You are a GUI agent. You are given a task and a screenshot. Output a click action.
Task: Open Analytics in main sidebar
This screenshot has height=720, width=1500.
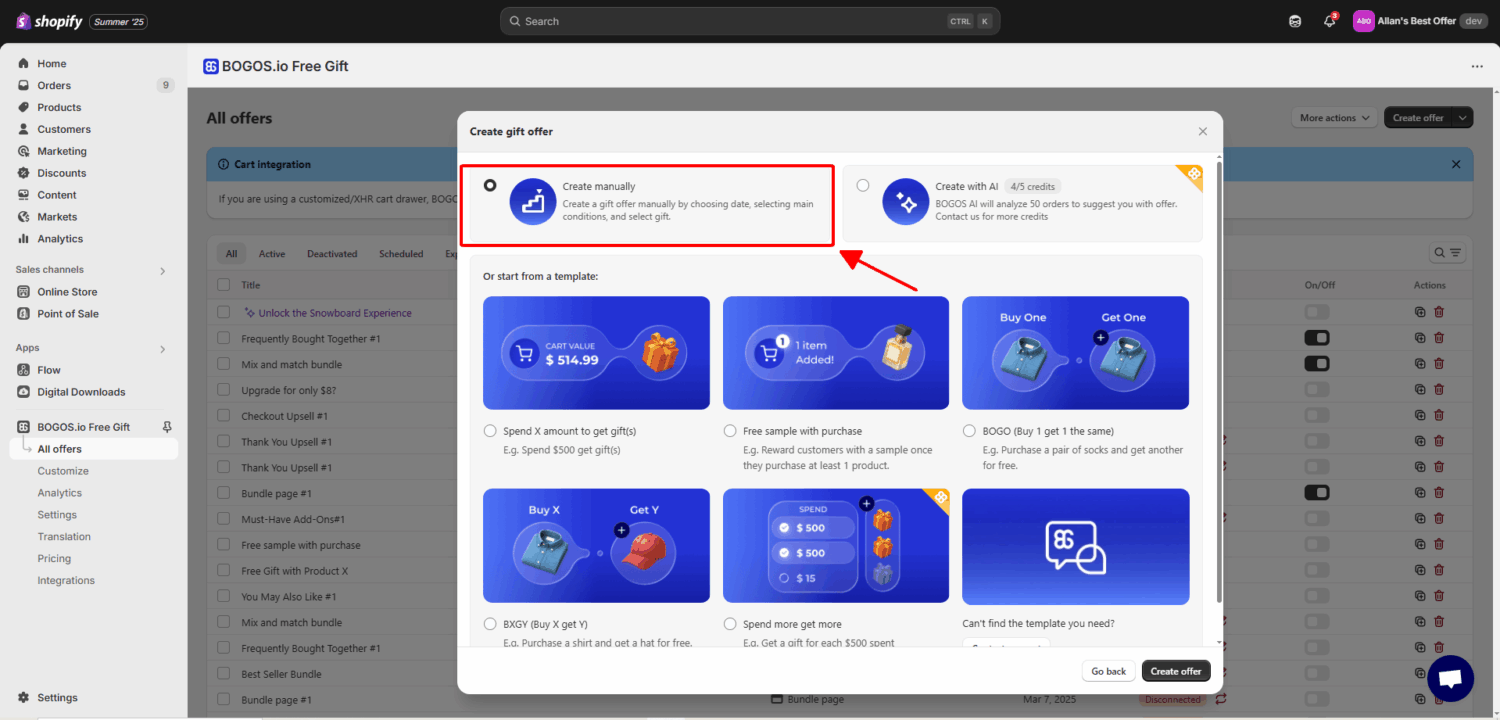coord(60,239)
